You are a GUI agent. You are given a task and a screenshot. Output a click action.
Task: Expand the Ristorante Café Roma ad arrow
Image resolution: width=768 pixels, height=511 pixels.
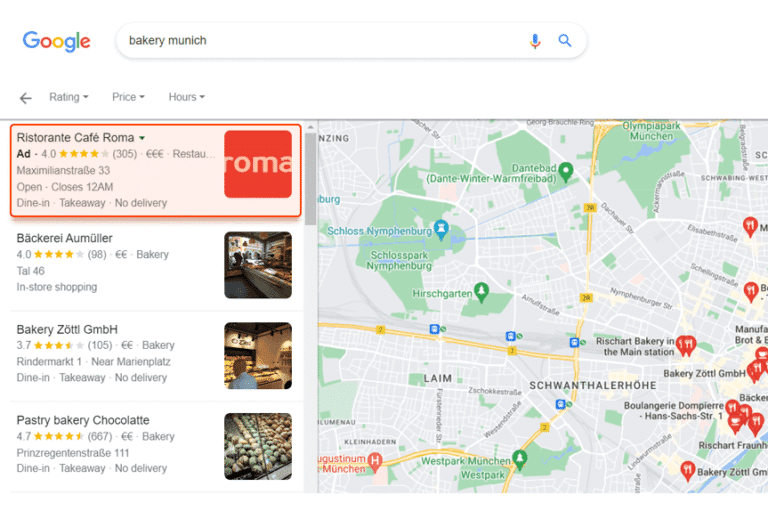click(142, 138)
